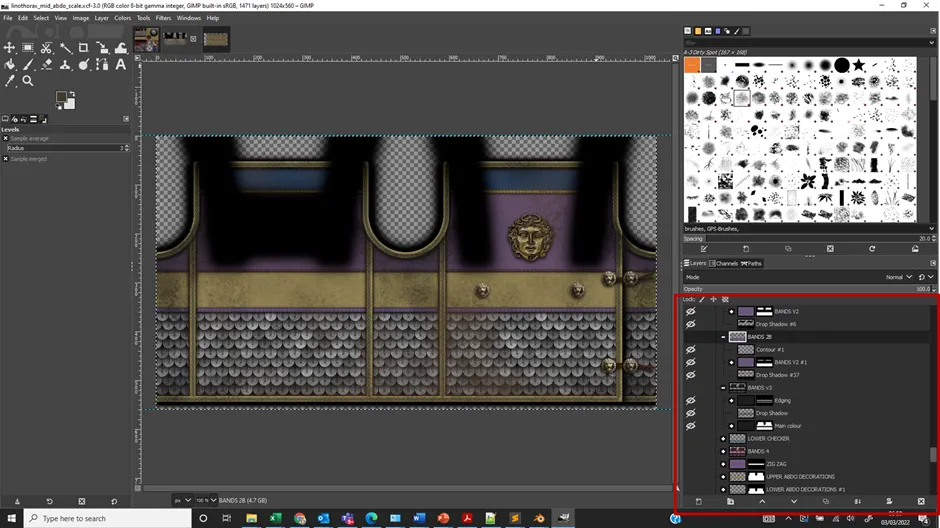This screenshot has height=528, width=940.
Task: Select the Color Picker eyedropper tool
Action: pos(10,81)
